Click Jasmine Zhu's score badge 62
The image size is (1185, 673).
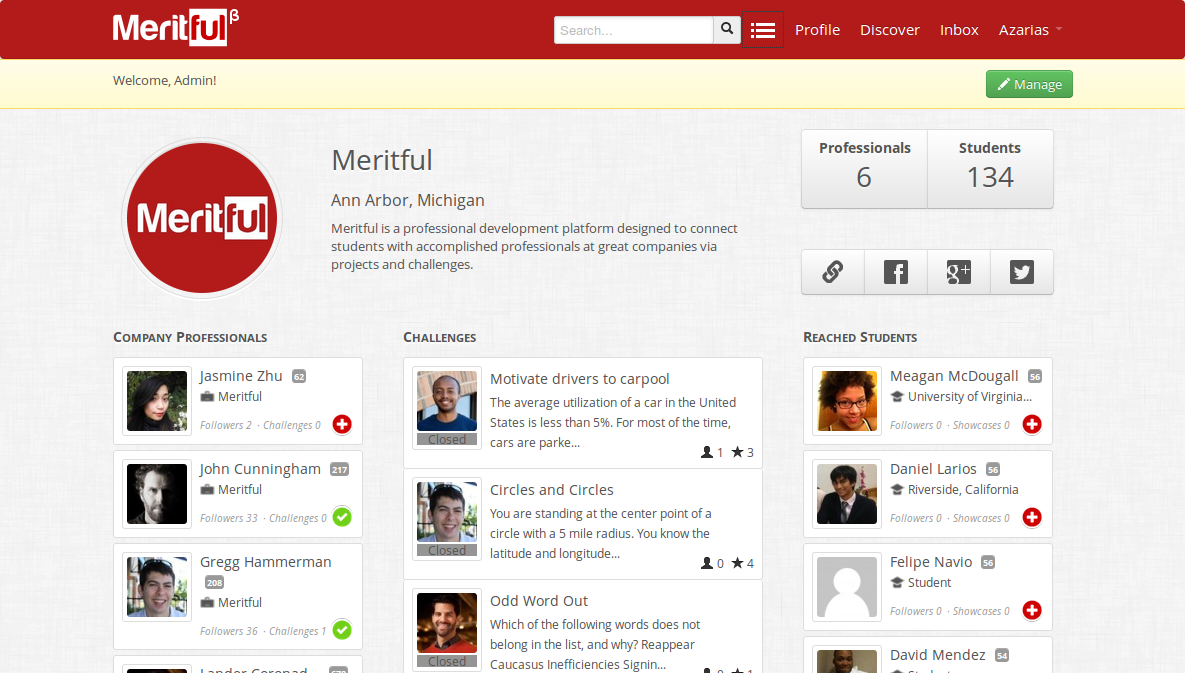(x=299, y=377)
